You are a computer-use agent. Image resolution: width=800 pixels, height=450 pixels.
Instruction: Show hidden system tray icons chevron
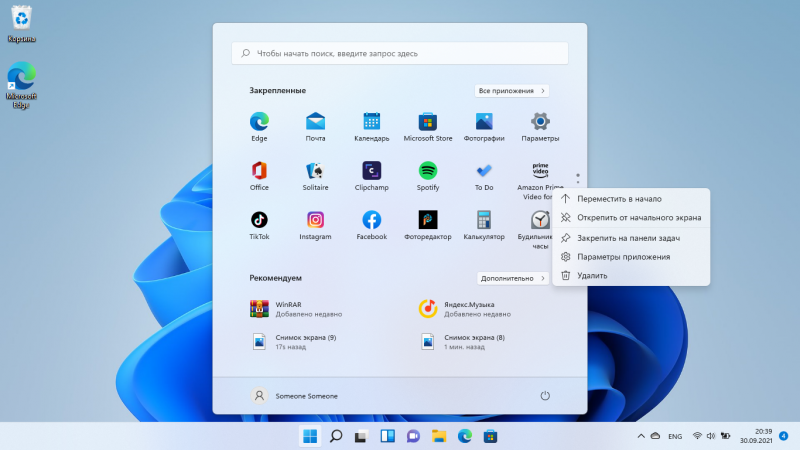[x=640, y=437]
